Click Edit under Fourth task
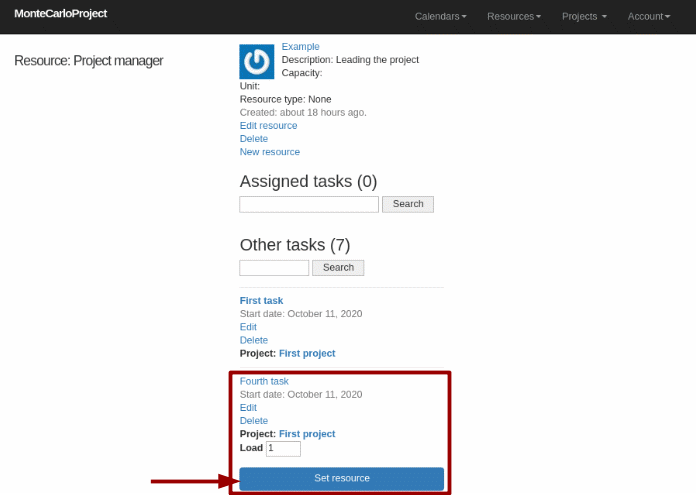The image size is (696, 495). point(248,408)
